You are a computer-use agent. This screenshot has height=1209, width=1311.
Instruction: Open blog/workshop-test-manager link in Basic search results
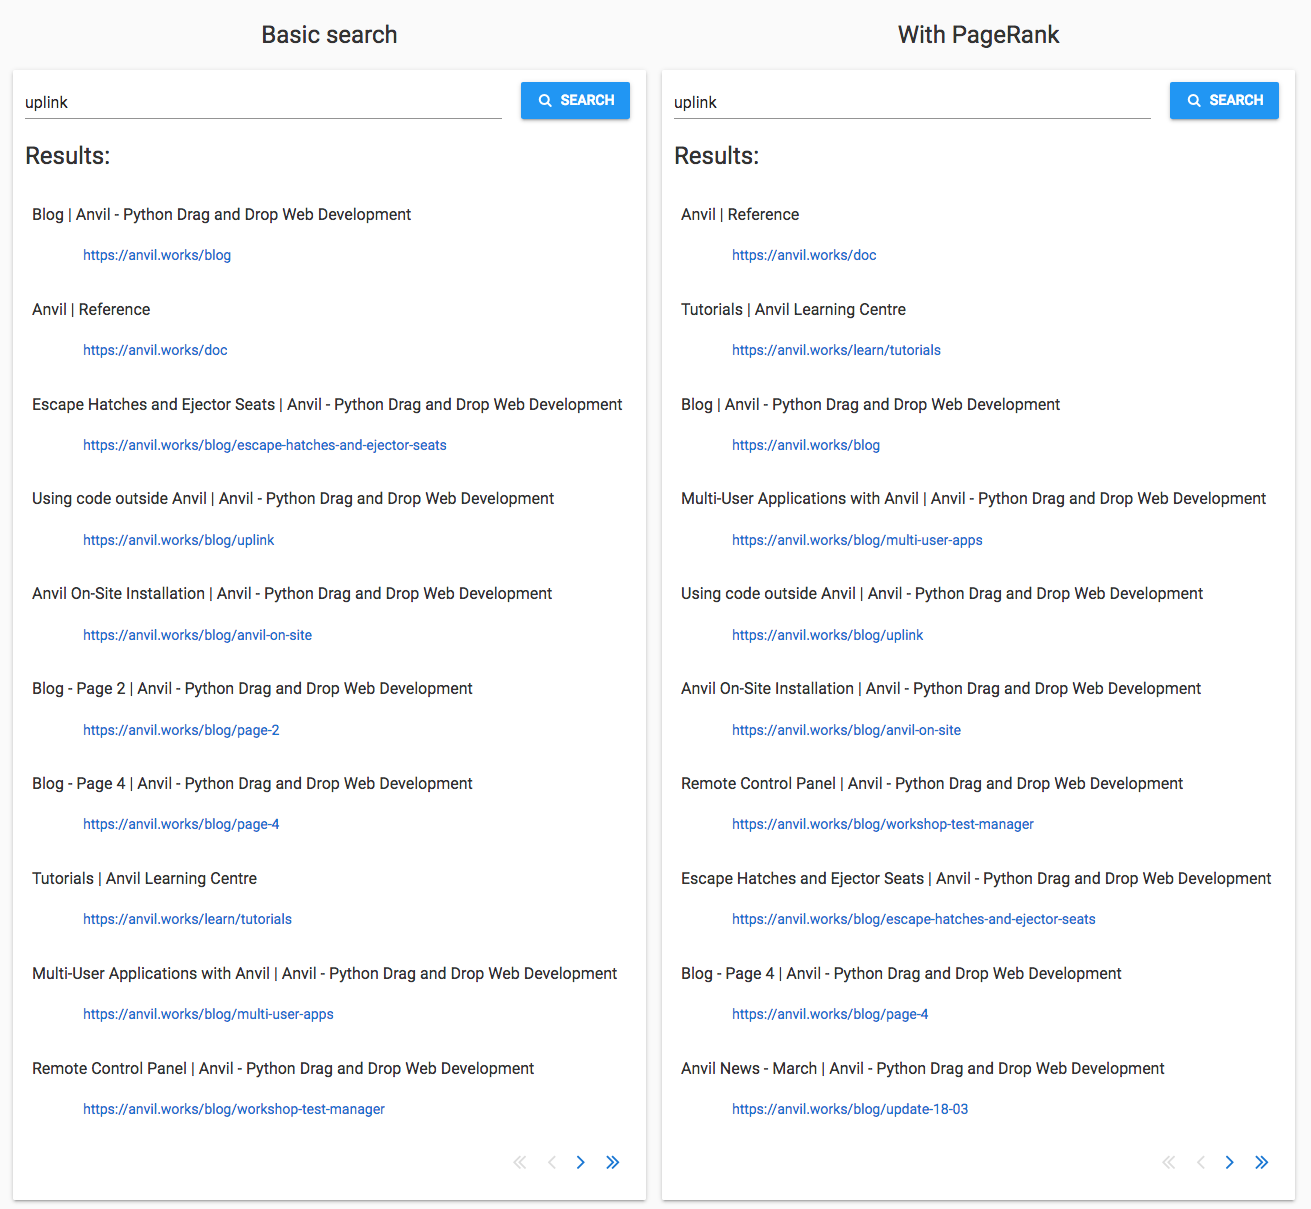tap(234, 1109)
